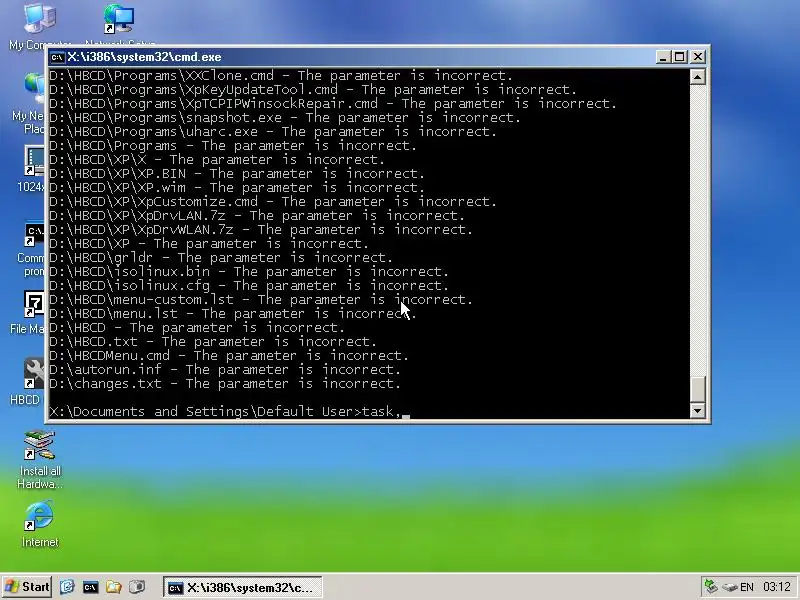This screenshot has height=600, width=800.
Task: Select the Internet desktop shortcut
Action: click(x=40, y=523)
